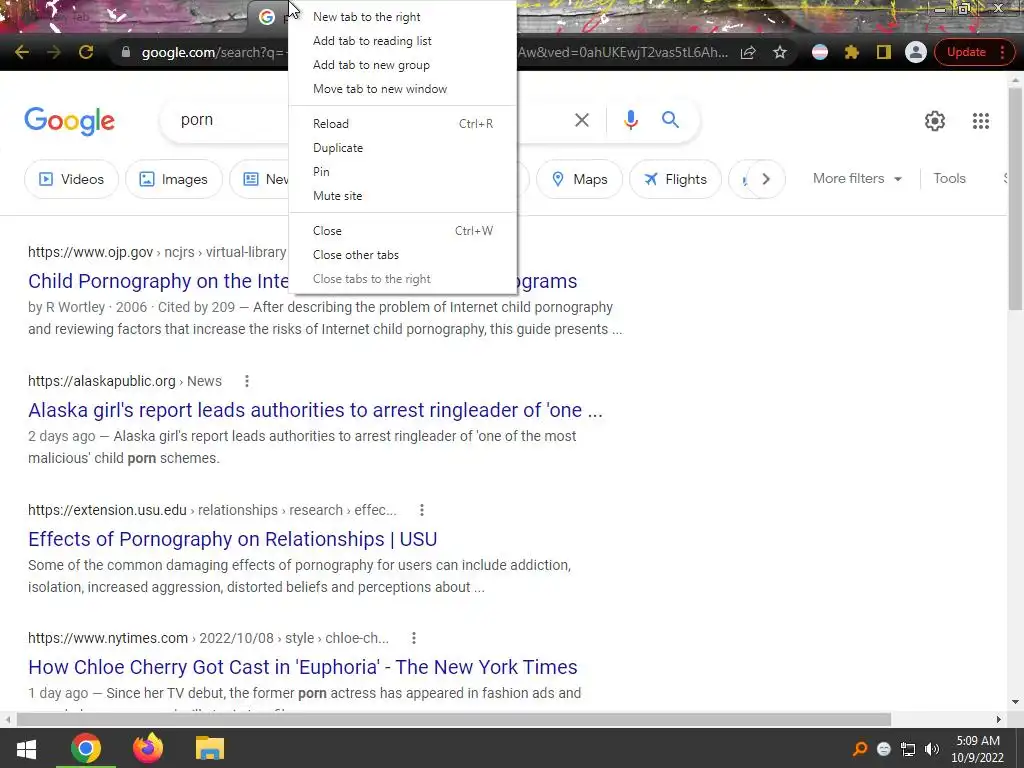Launch Firefox from the taskbar
This screenshot has width=1024, height=768.
148,748
